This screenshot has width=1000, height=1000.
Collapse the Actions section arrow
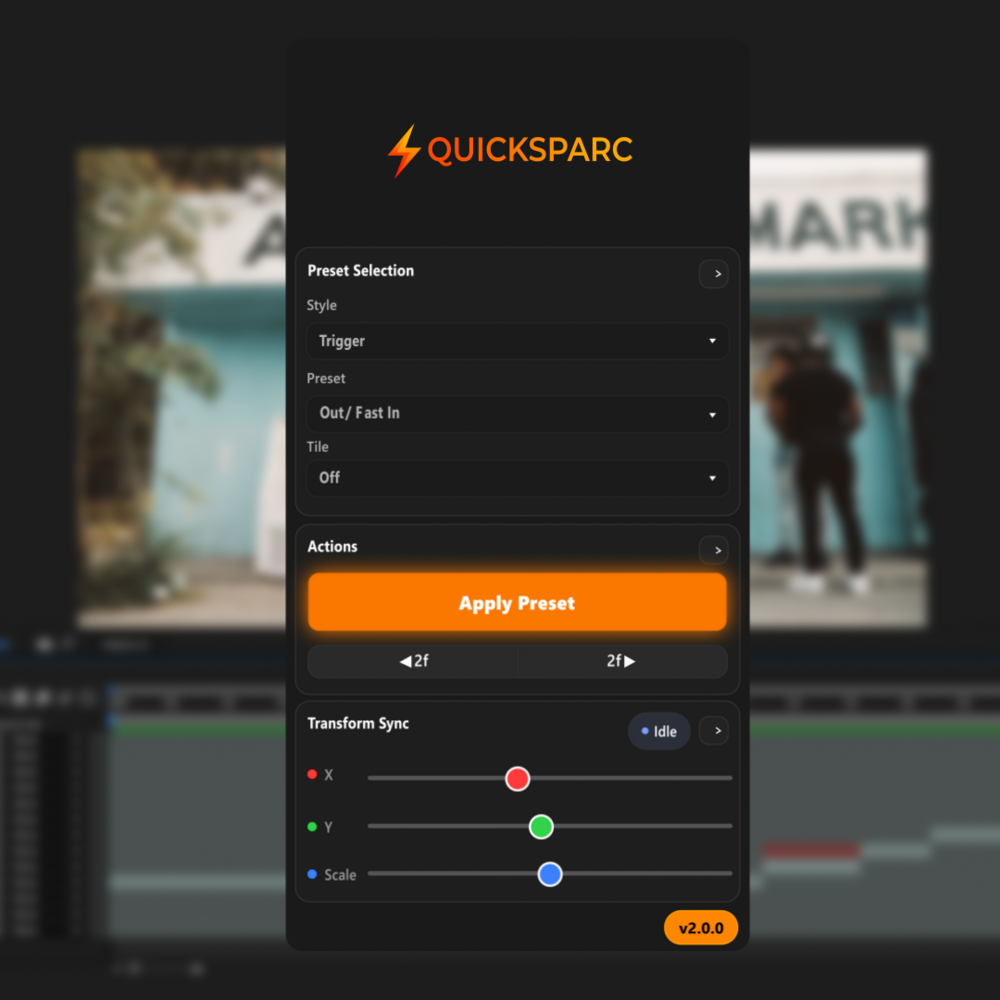click(x=713, y=550)
